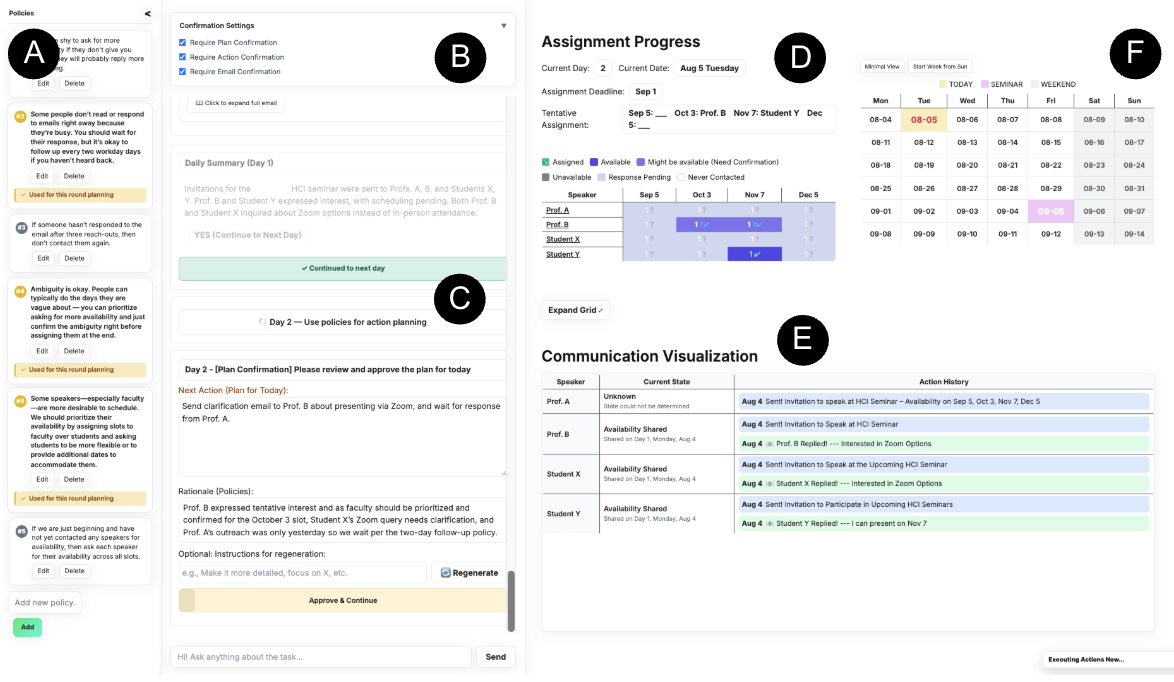Click Might be available legend swatch
Image resolution: width=1174 pixels, height=682 pixels.
click(640, 162)
